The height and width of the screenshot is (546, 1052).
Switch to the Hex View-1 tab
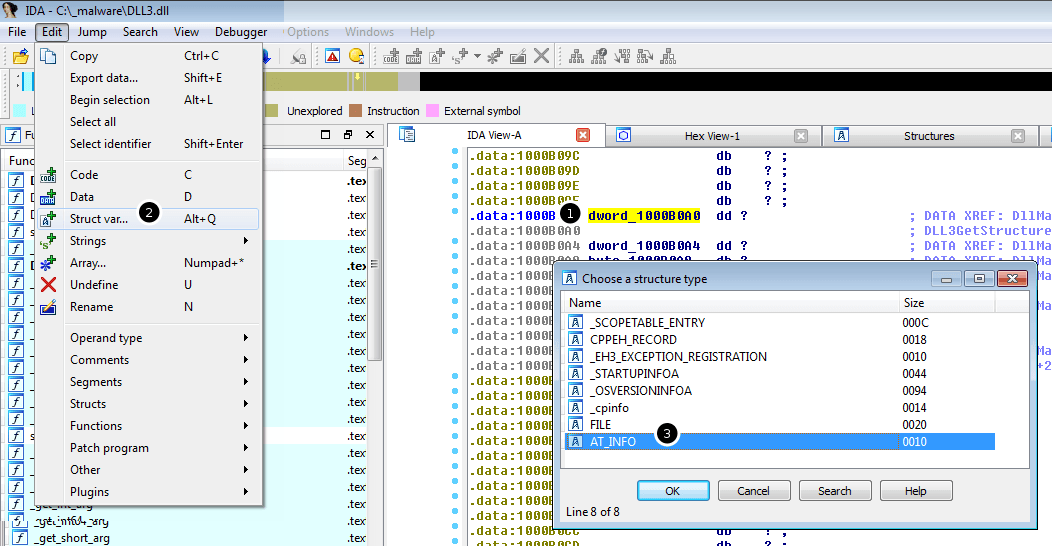point(711,136)
